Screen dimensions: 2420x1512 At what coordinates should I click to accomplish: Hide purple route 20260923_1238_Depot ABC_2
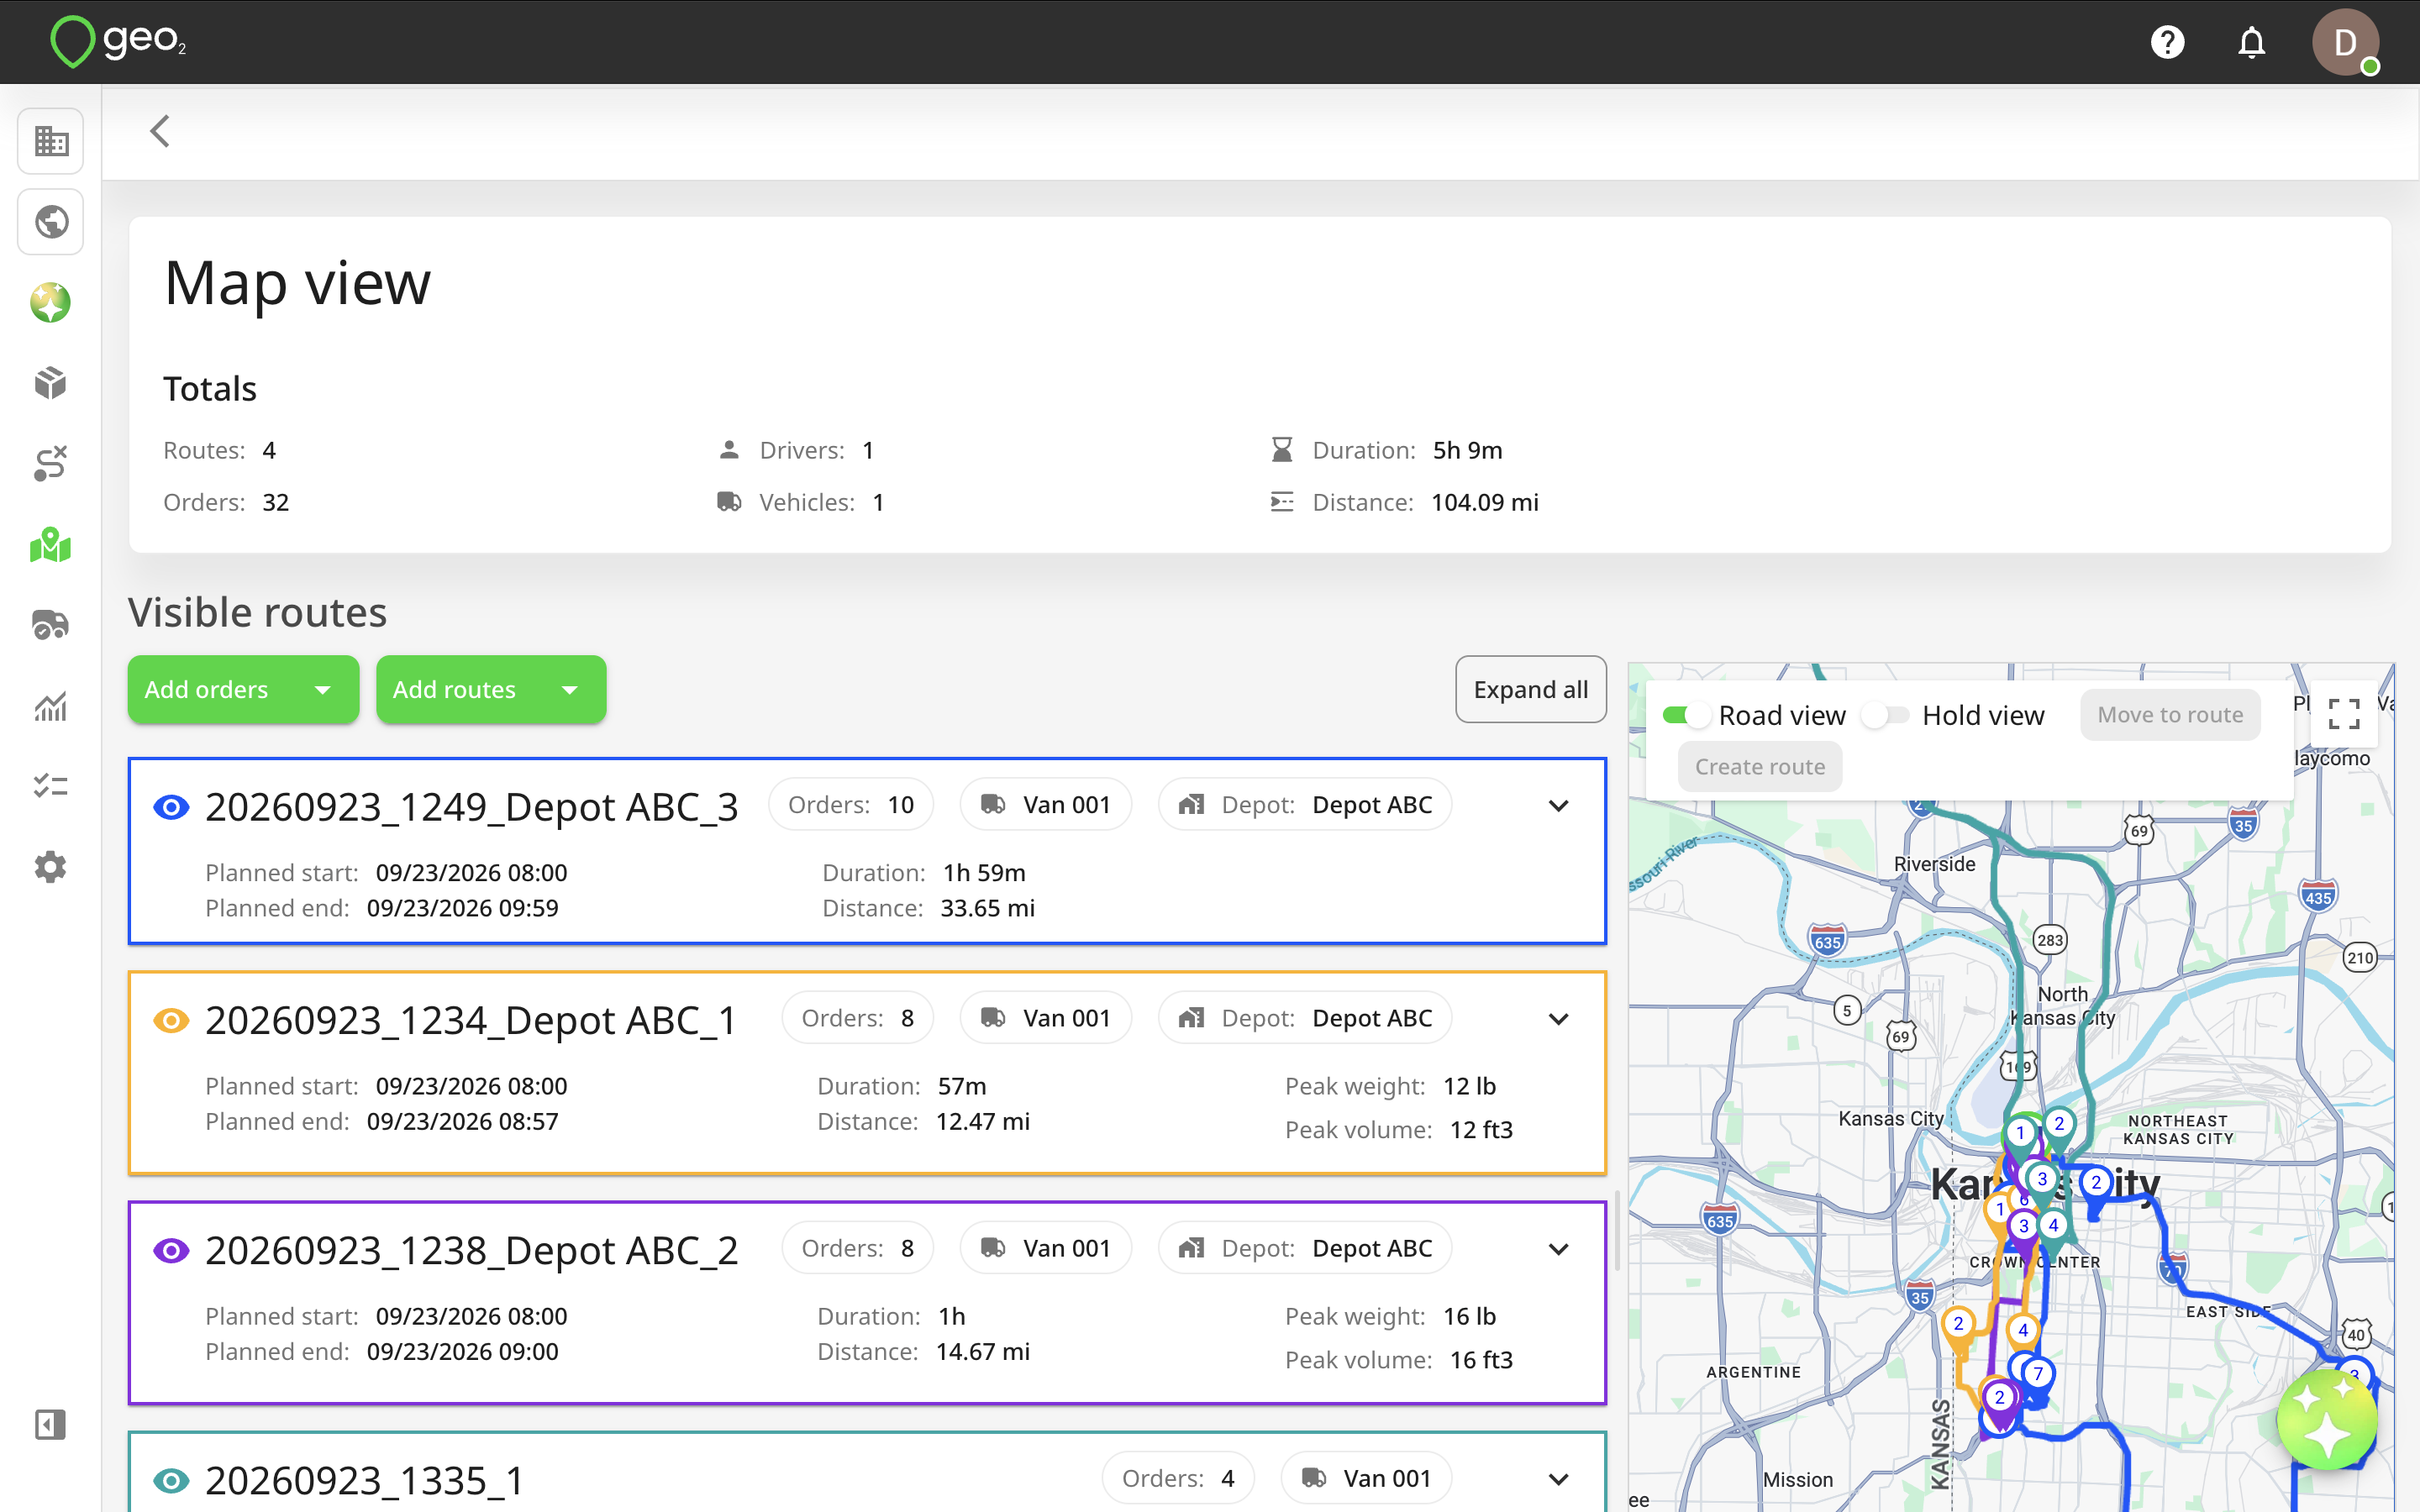(171, 1250)
